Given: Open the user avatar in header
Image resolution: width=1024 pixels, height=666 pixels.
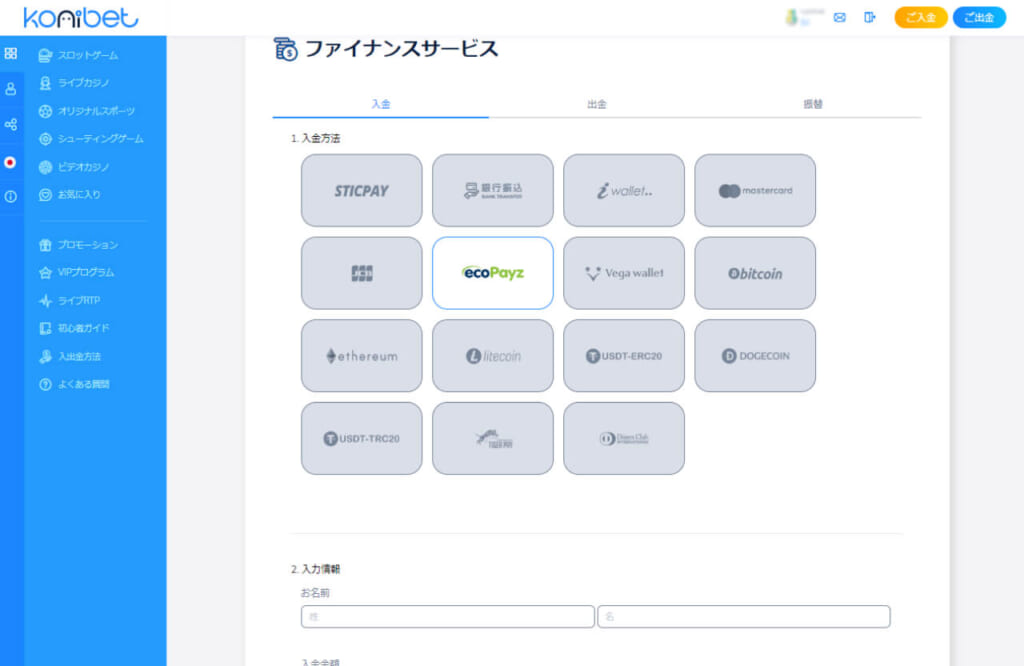Looking at the screenshot, I should tap(792, 18).
